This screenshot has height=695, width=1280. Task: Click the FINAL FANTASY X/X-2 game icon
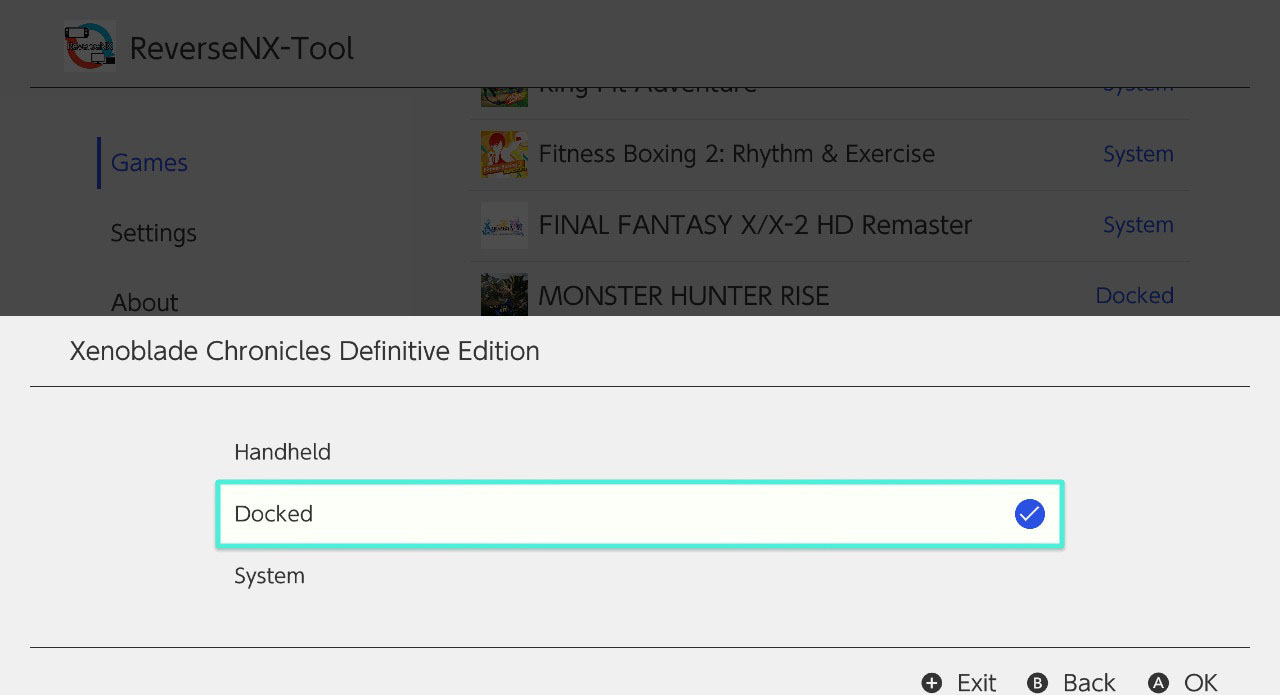pyautogui.click(x=504, y=225)
